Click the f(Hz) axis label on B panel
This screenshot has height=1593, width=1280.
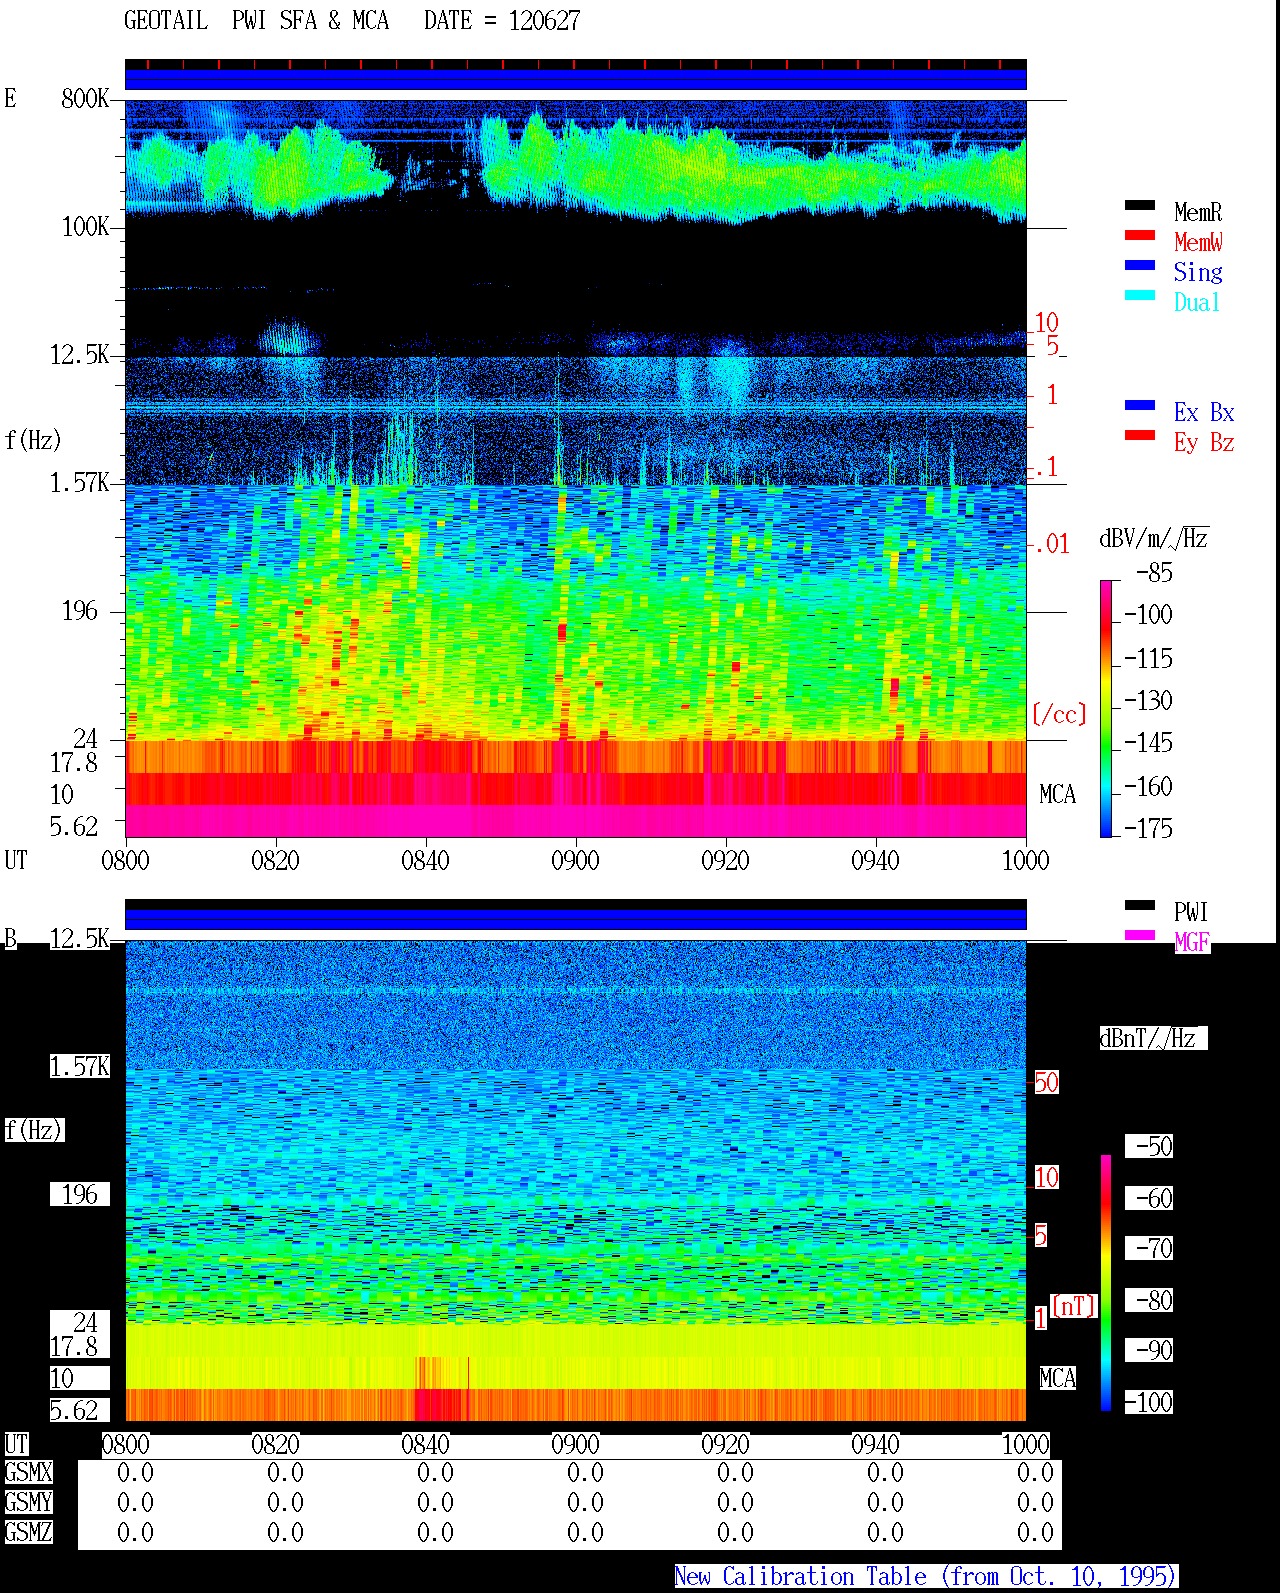click(x=33, y=1130)
